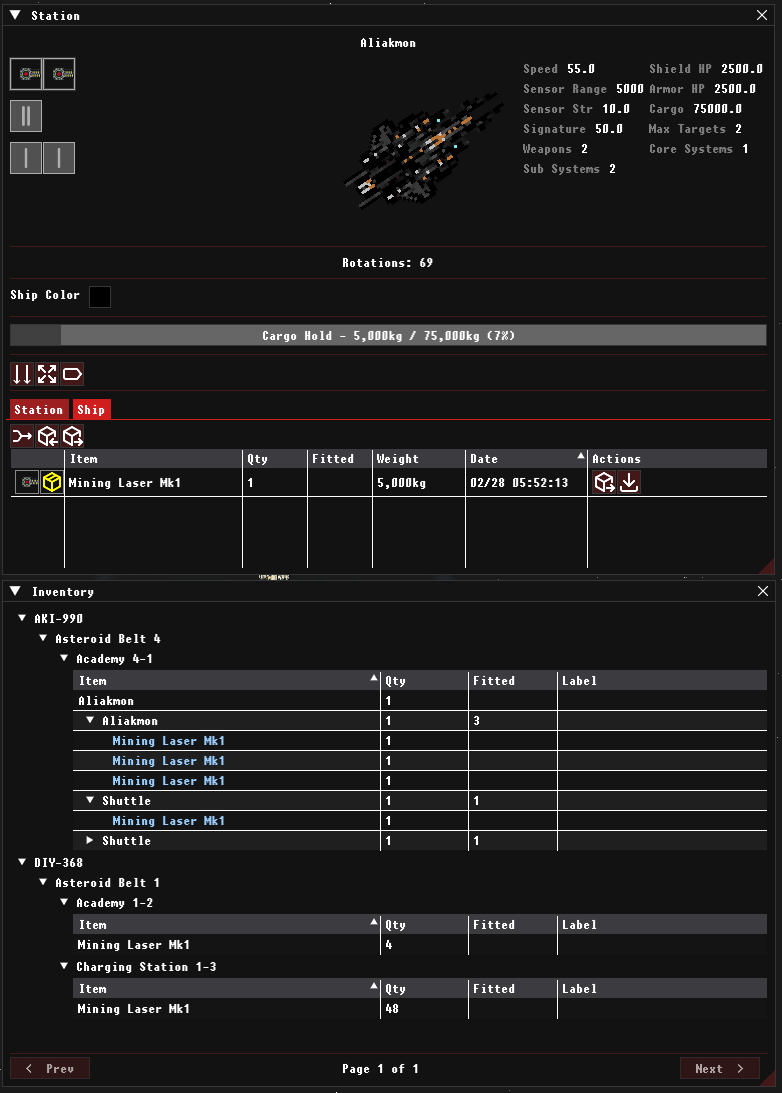Click the toolbar box icon with right arrow
Screen dimensions: 782x1093
pos(72,436)
